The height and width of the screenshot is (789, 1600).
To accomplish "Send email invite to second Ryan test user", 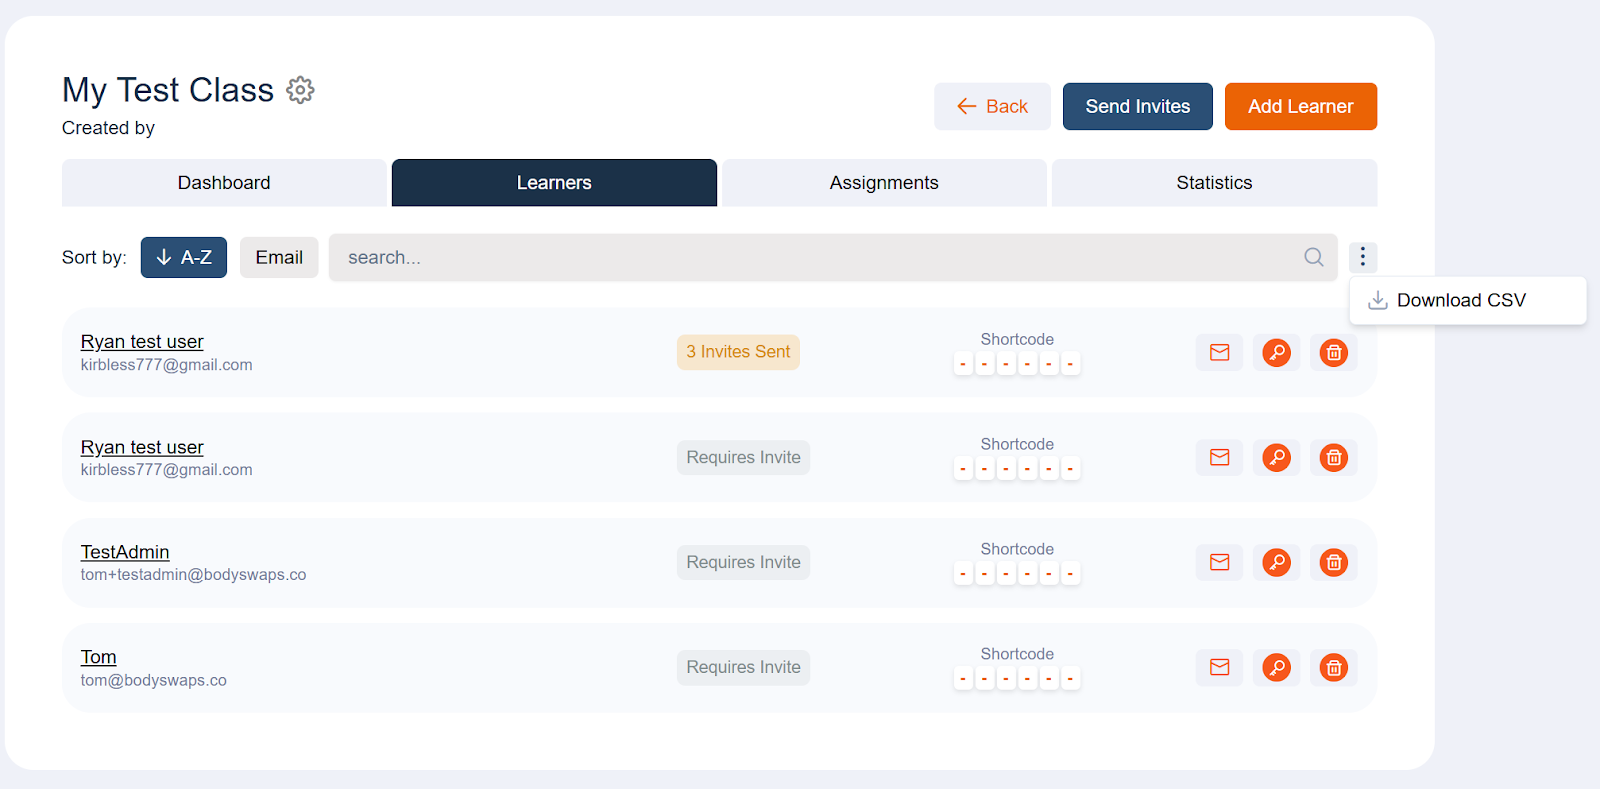I will (1219, 457).
